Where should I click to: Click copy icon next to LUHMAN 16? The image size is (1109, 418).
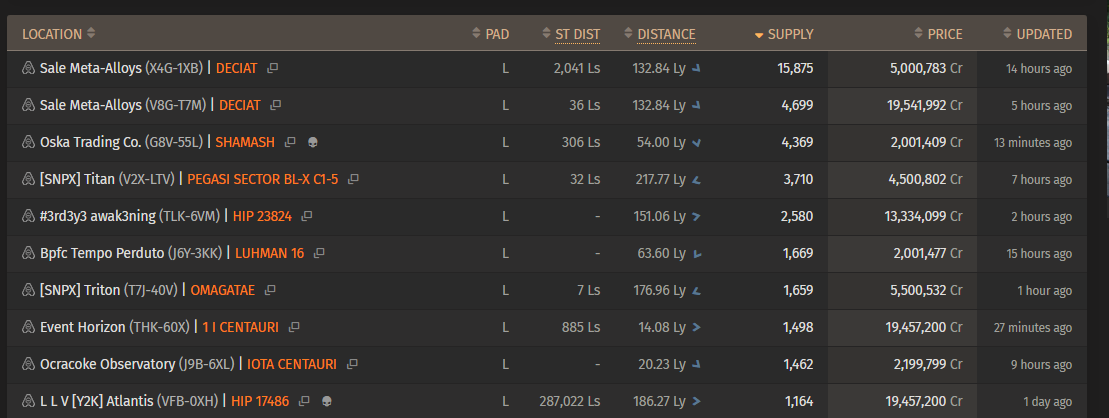click(x=320, y=252)
